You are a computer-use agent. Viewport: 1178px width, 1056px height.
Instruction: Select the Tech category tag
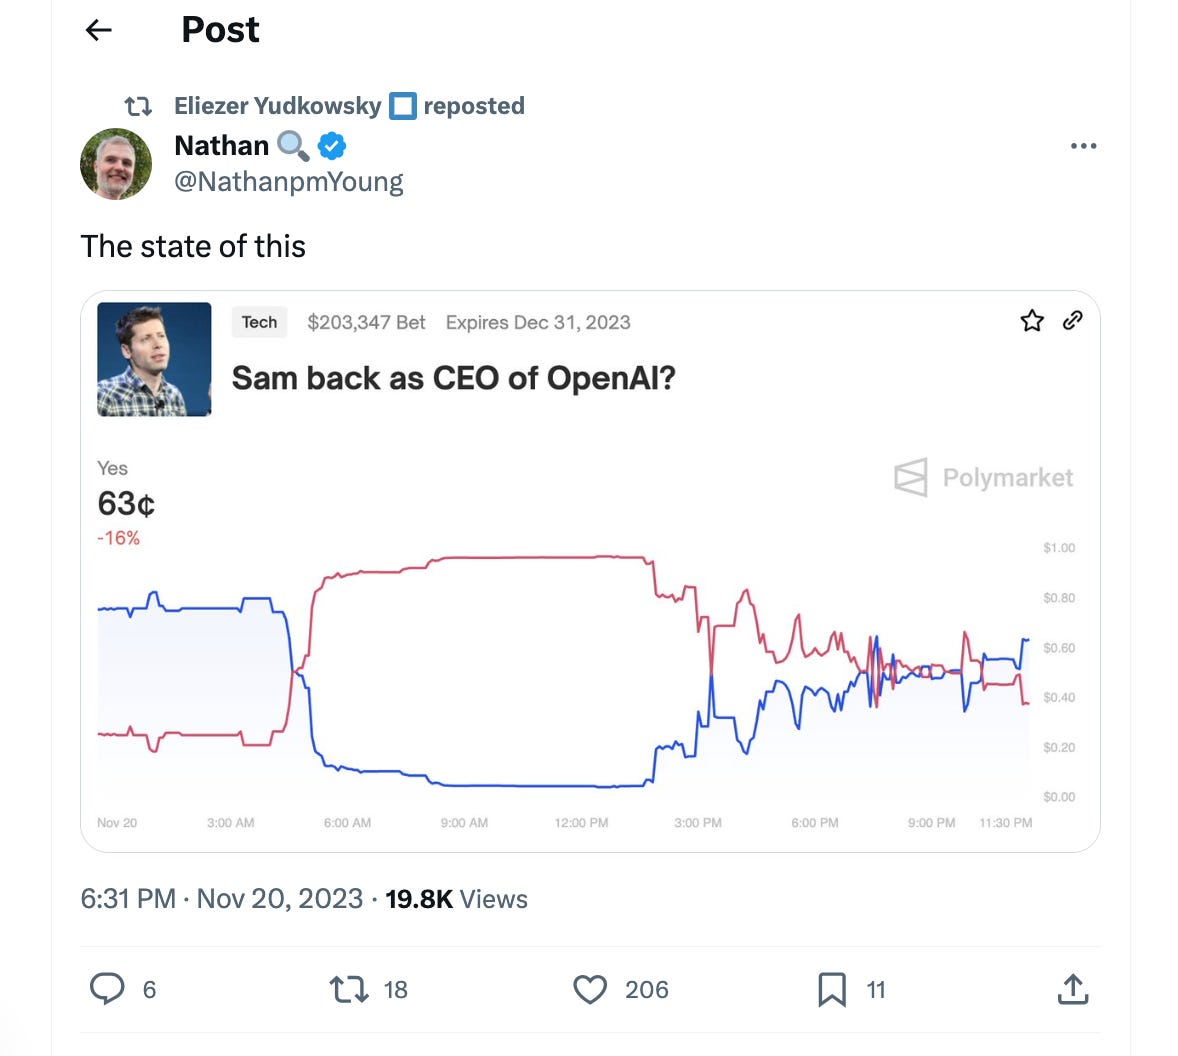point(259,322)
